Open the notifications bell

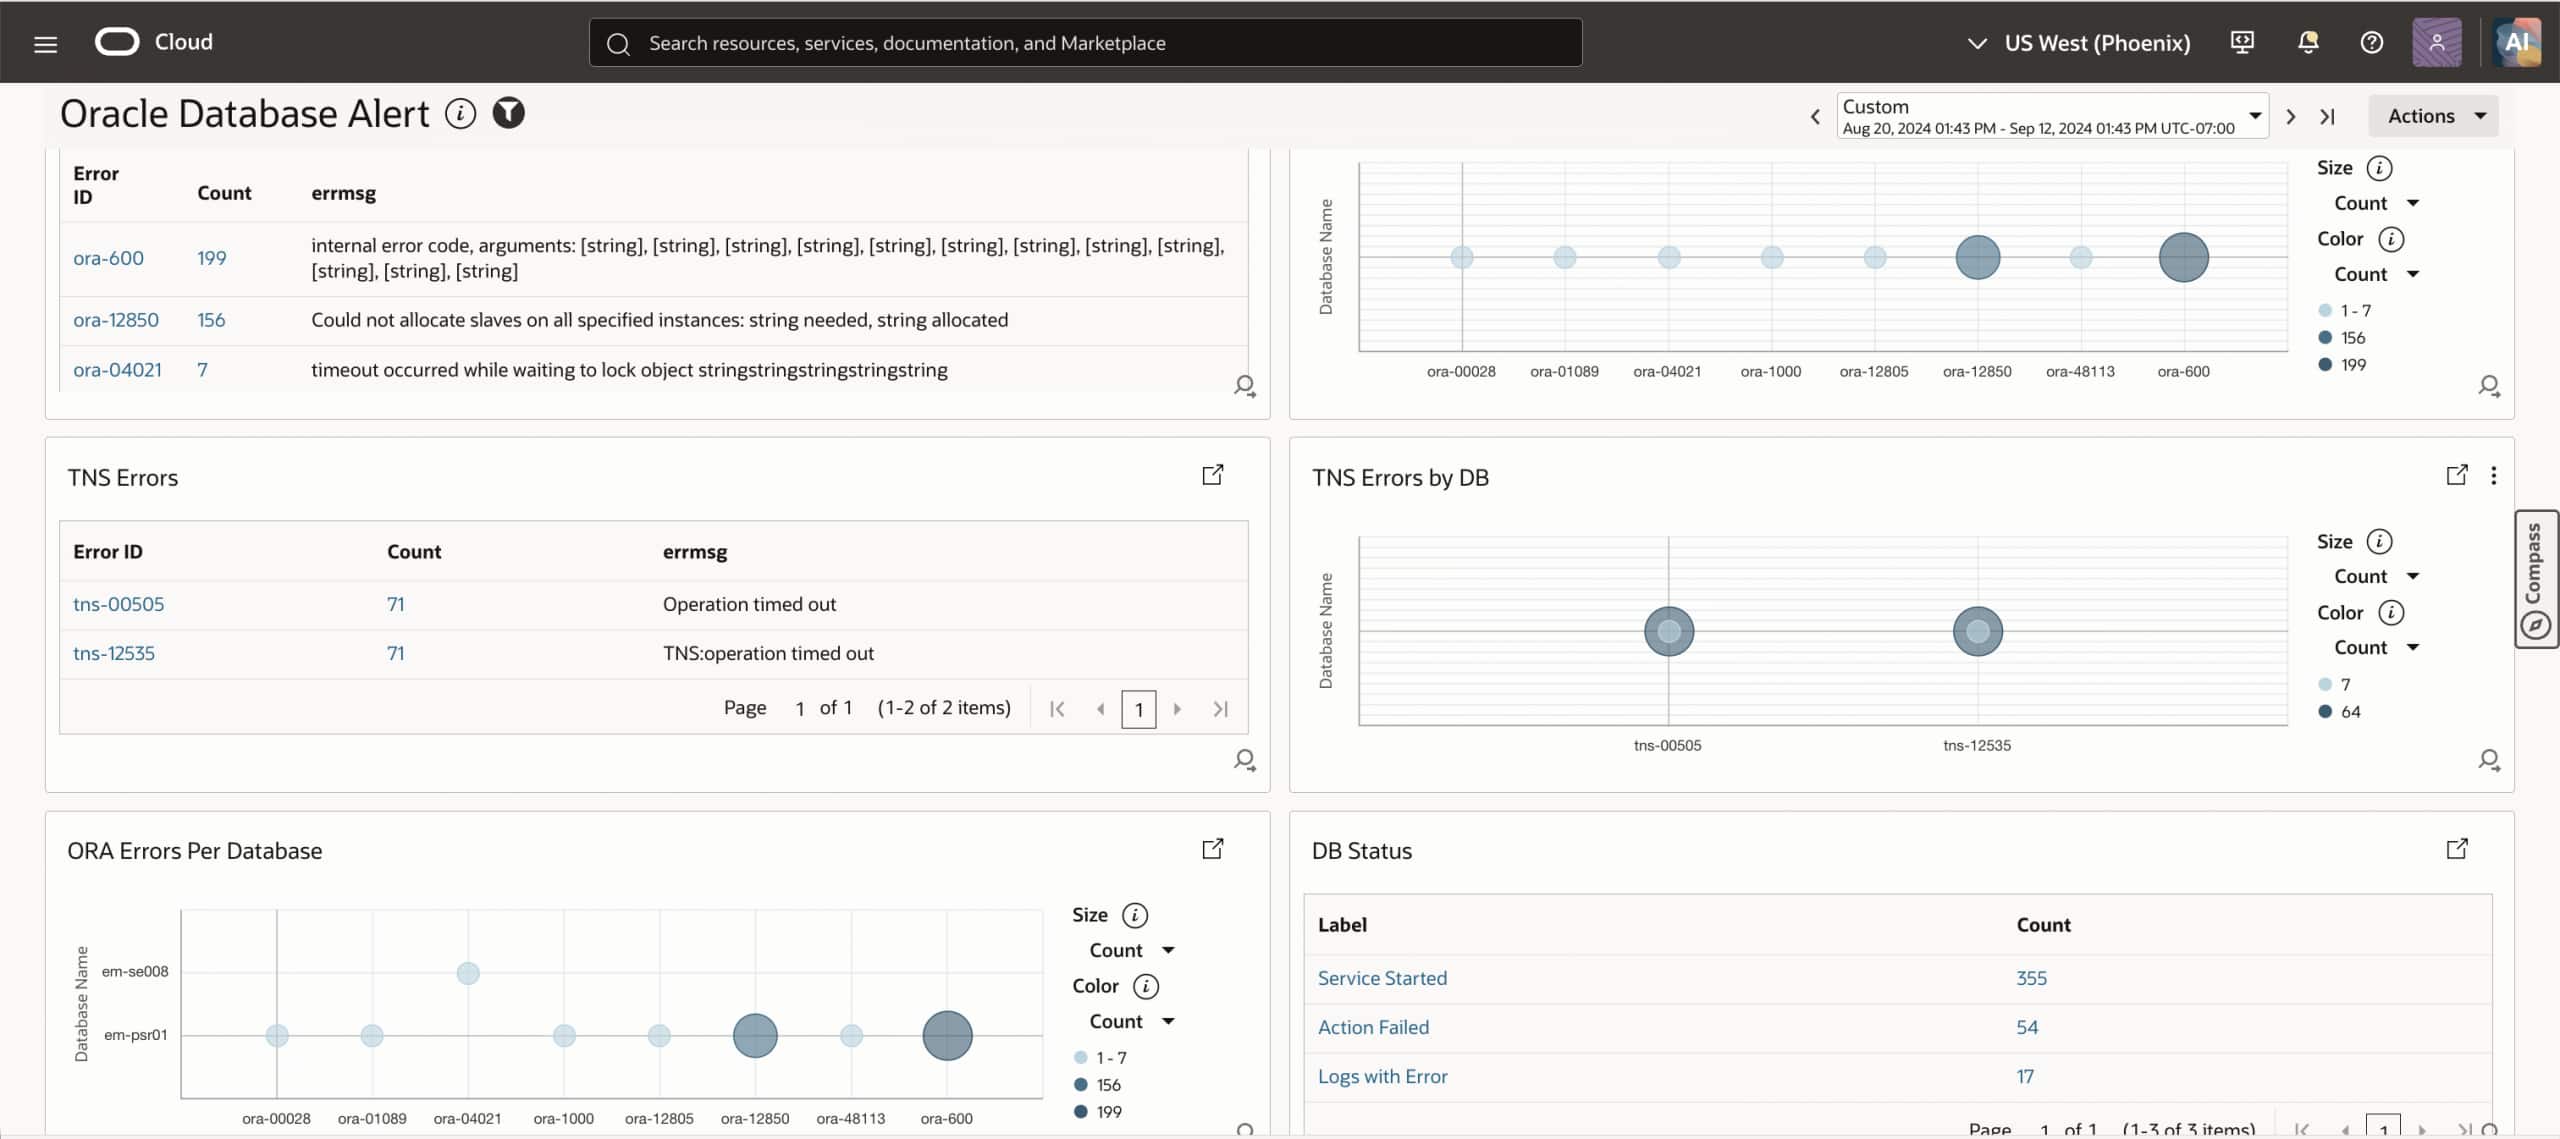pyautogui.click(x=2308, y=42)
